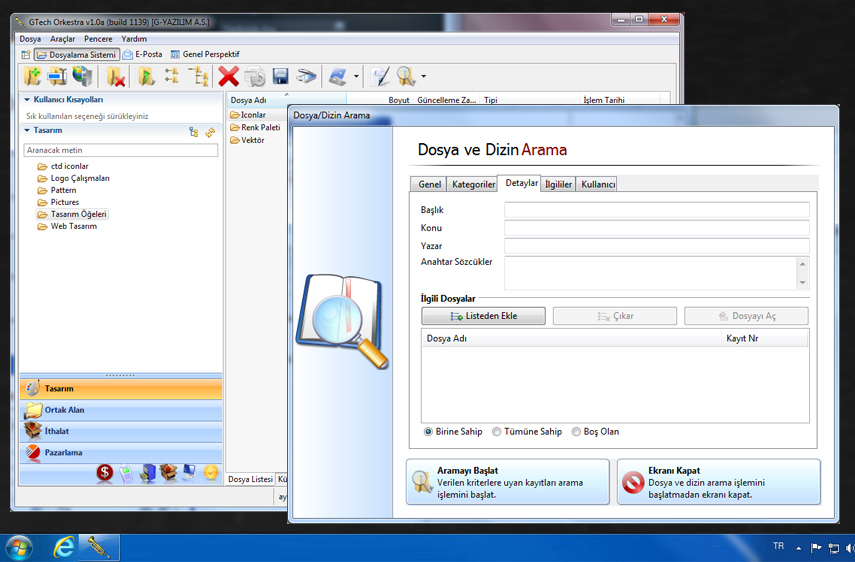Switch to the Kategoriler tab
Screen dimensions: 855x562
click(x=473, y=185)
